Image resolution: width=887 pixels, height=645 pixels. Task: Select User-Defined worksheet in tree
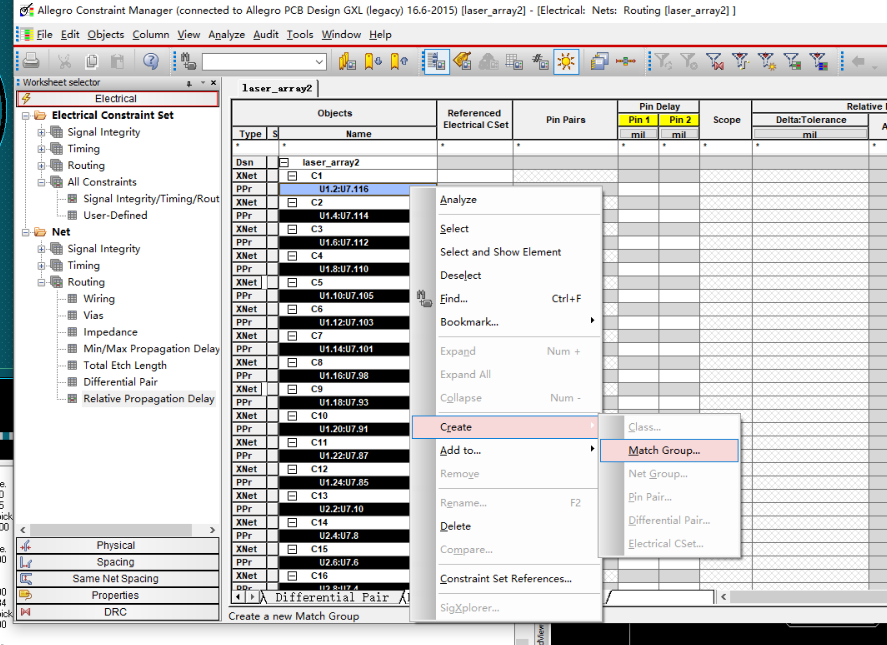(115, 216)
